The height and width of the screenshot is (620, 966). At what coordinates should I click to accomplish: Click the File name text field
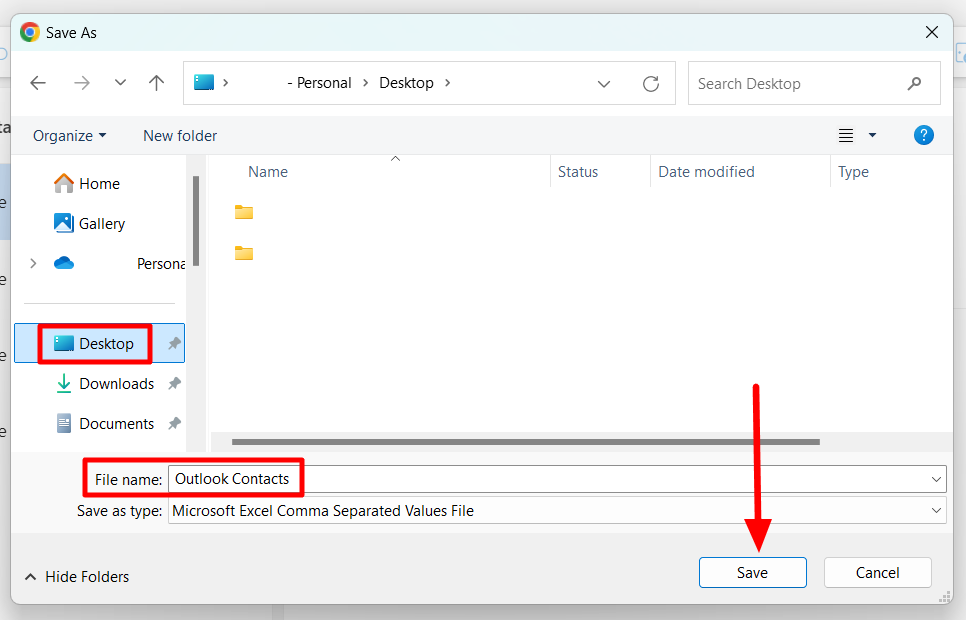(557, 479)
